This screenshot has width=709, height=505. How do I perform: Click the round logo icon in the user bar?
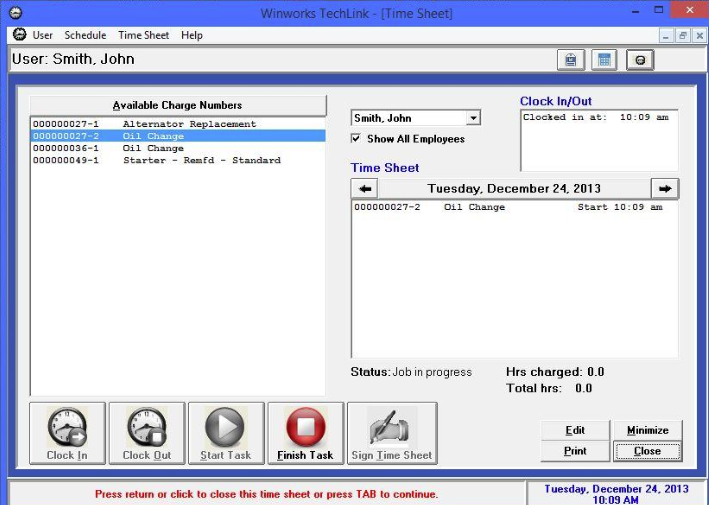pyautogui.click(x=640, y=60)
